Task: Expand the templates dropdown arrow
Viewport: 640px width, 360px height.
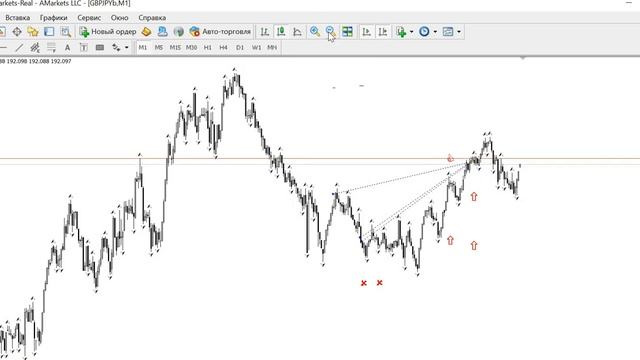Action: pos(459,31)
